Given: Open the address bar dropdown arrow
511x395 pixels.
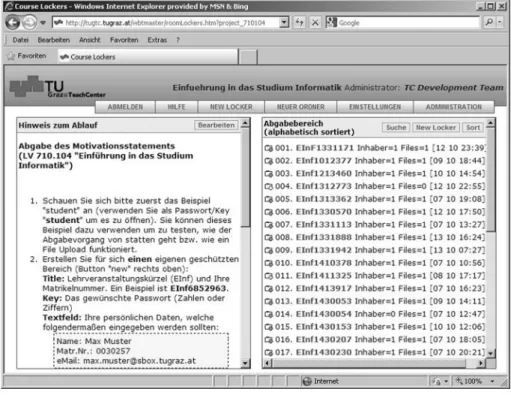Looking at the screenshot, I should tap(284, 23).
